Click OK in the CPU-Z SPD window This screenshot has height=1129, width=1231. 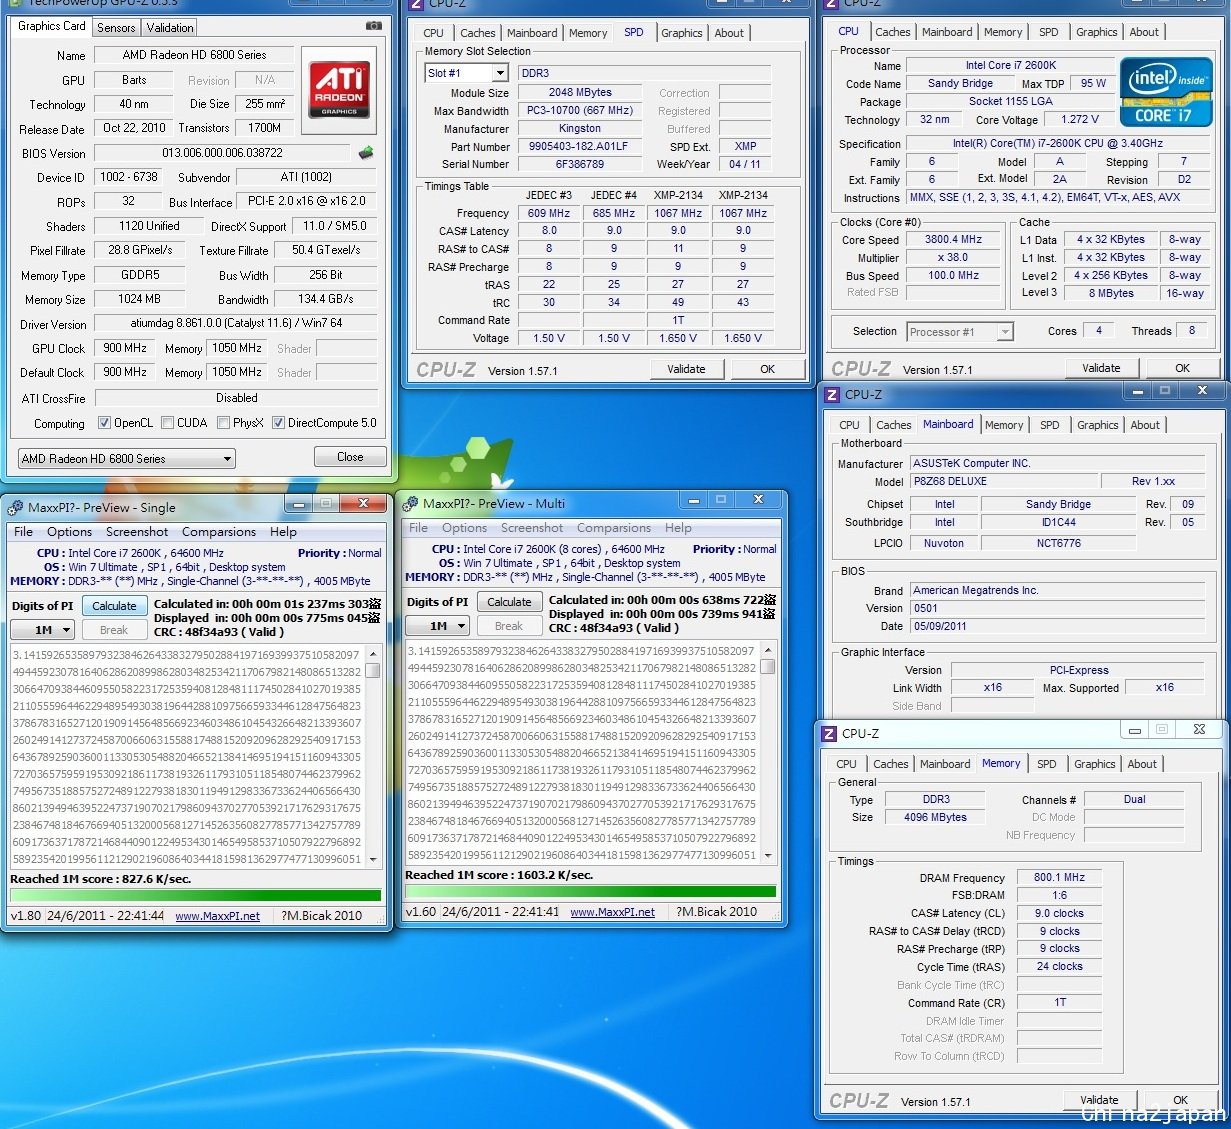pyautogui.click(x=767, y=369)
